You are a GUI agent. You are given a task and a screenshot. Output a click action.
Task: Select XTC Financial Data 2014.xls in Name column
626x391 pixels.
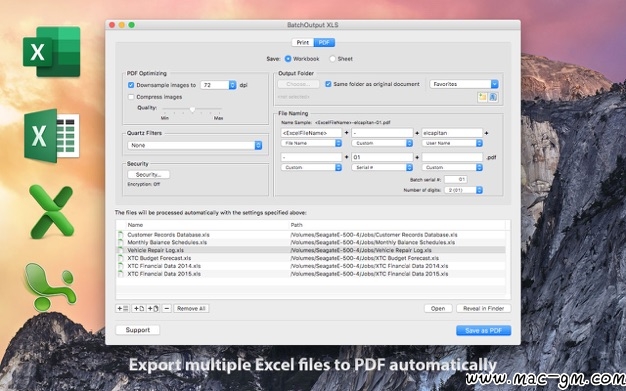(164, 266)
